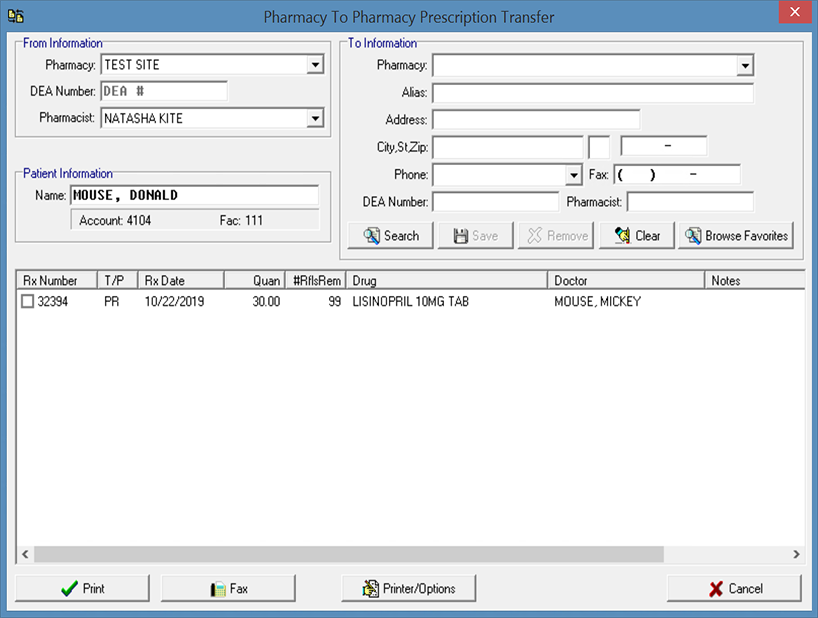Expand the To Pharmacy dropdown

[x=744, y=66]
